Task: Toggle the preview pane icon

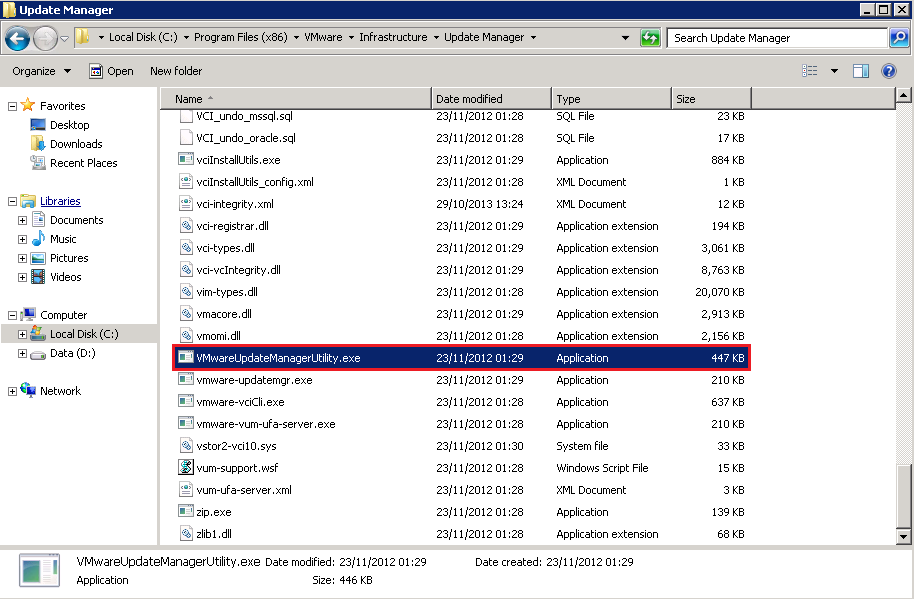Action: point(861,71)
